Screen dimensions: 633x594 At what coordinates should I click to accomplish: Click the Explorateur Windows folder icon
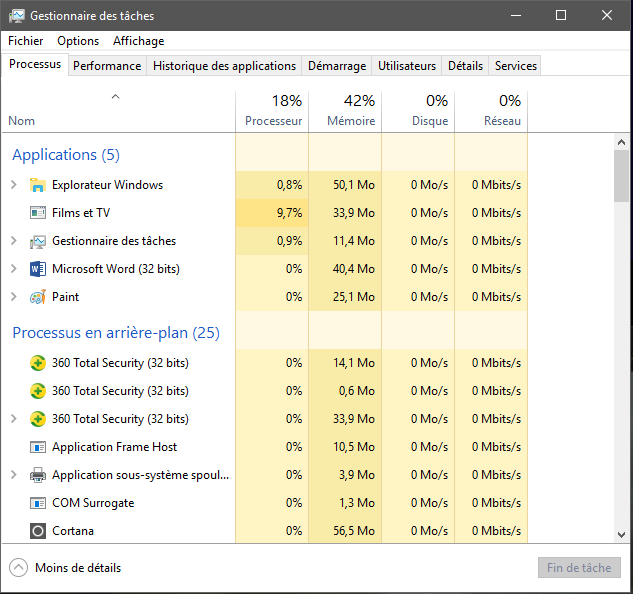38,185
